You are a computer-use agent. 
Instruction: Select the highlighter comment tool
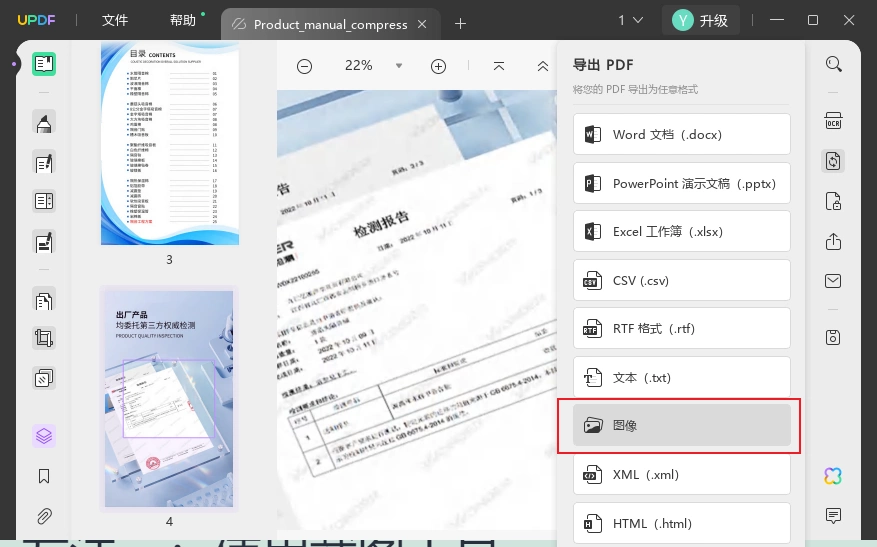[x=44, y=121]
